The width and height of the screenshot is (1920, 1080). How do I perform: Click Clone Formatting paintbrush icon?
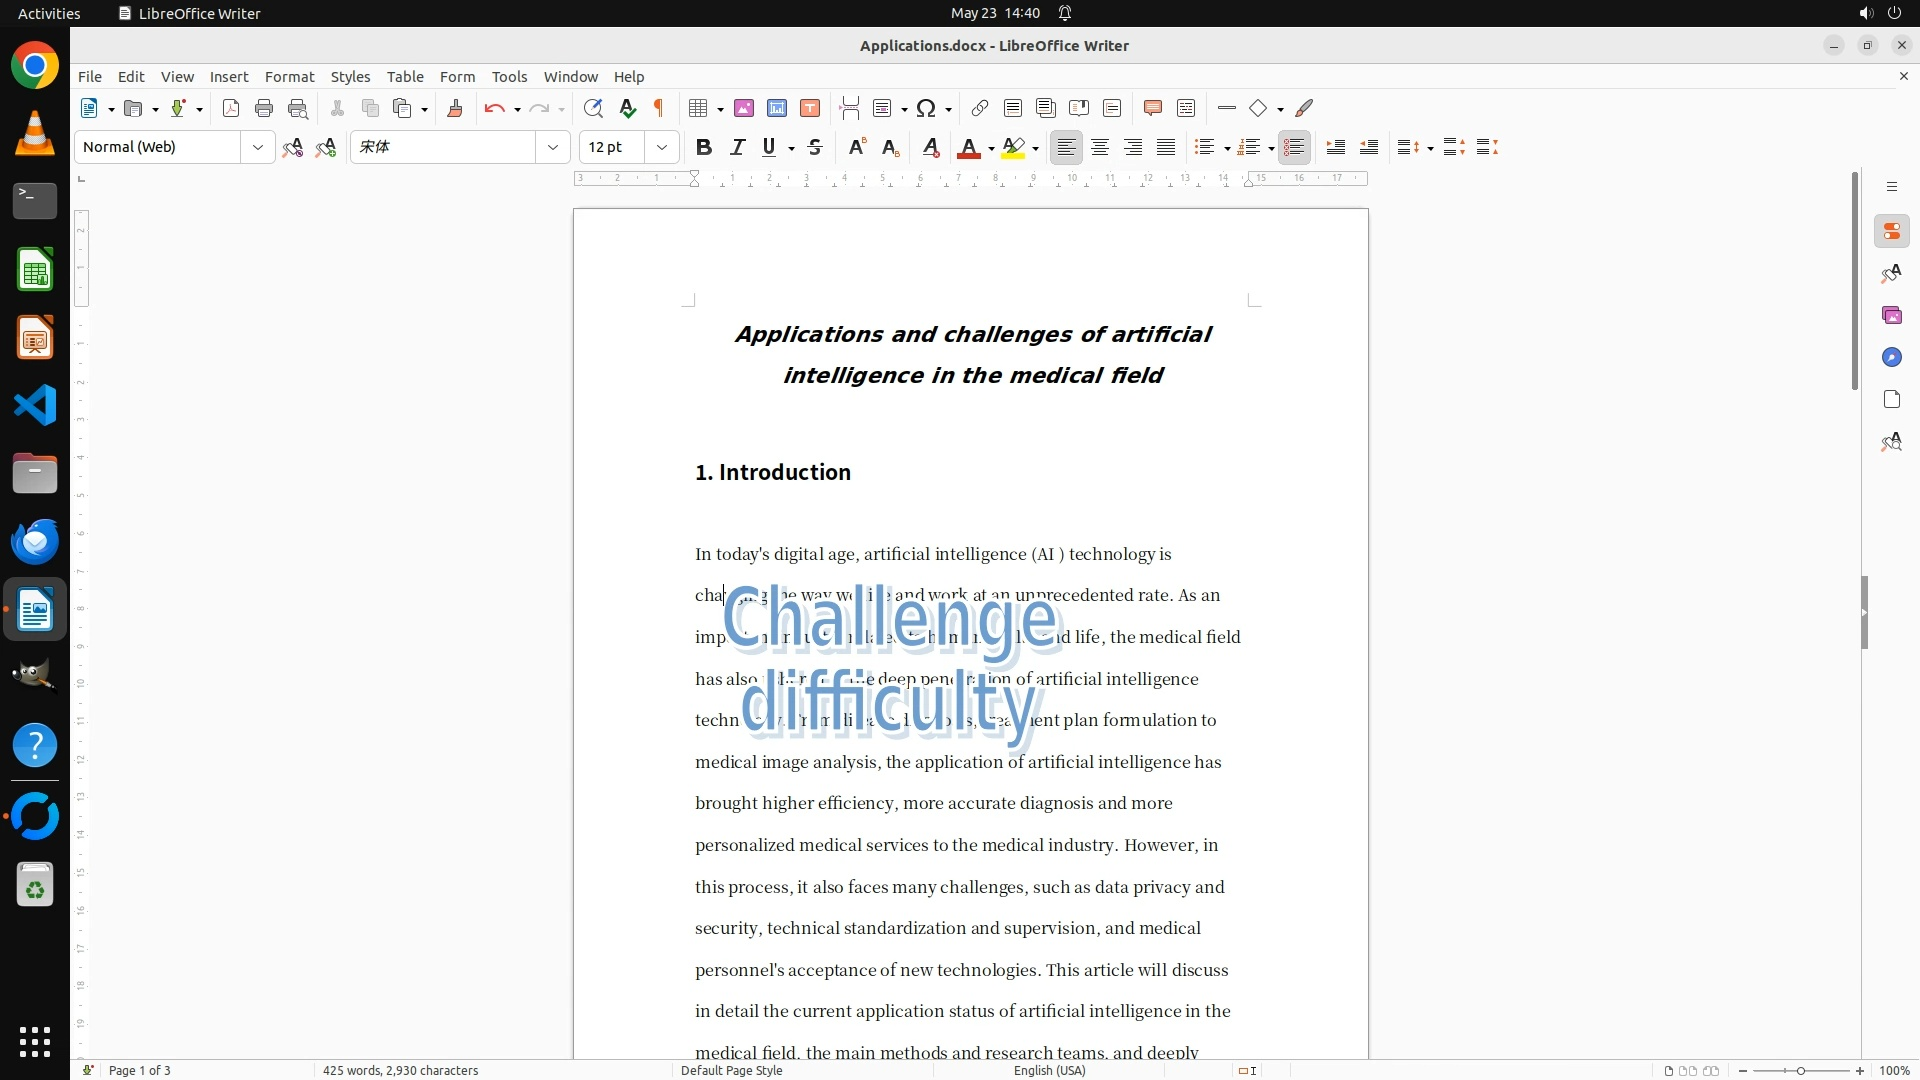(x=455, y=109)
